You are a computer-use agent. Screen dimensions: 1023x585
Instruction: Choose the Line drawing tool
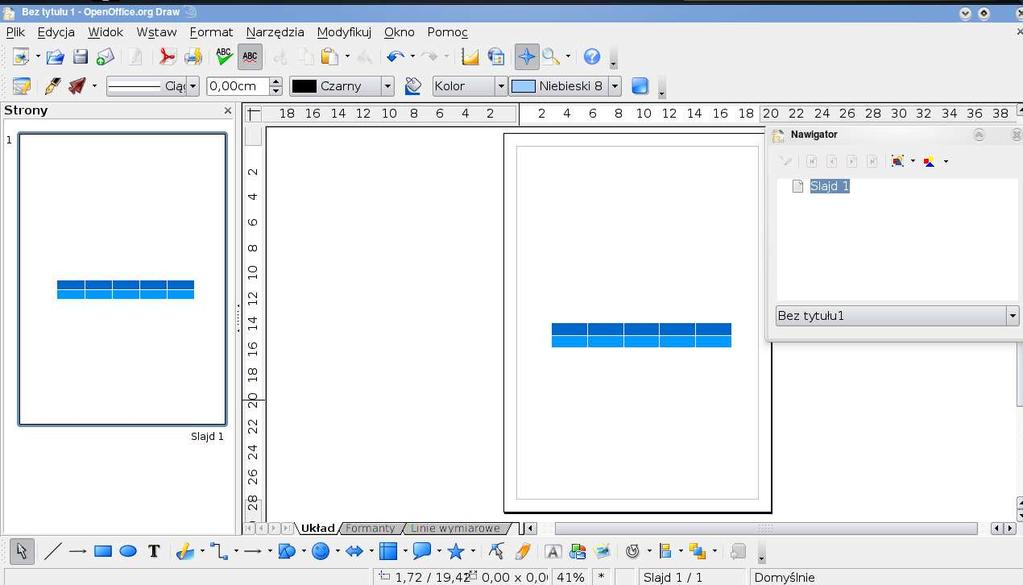52,552
